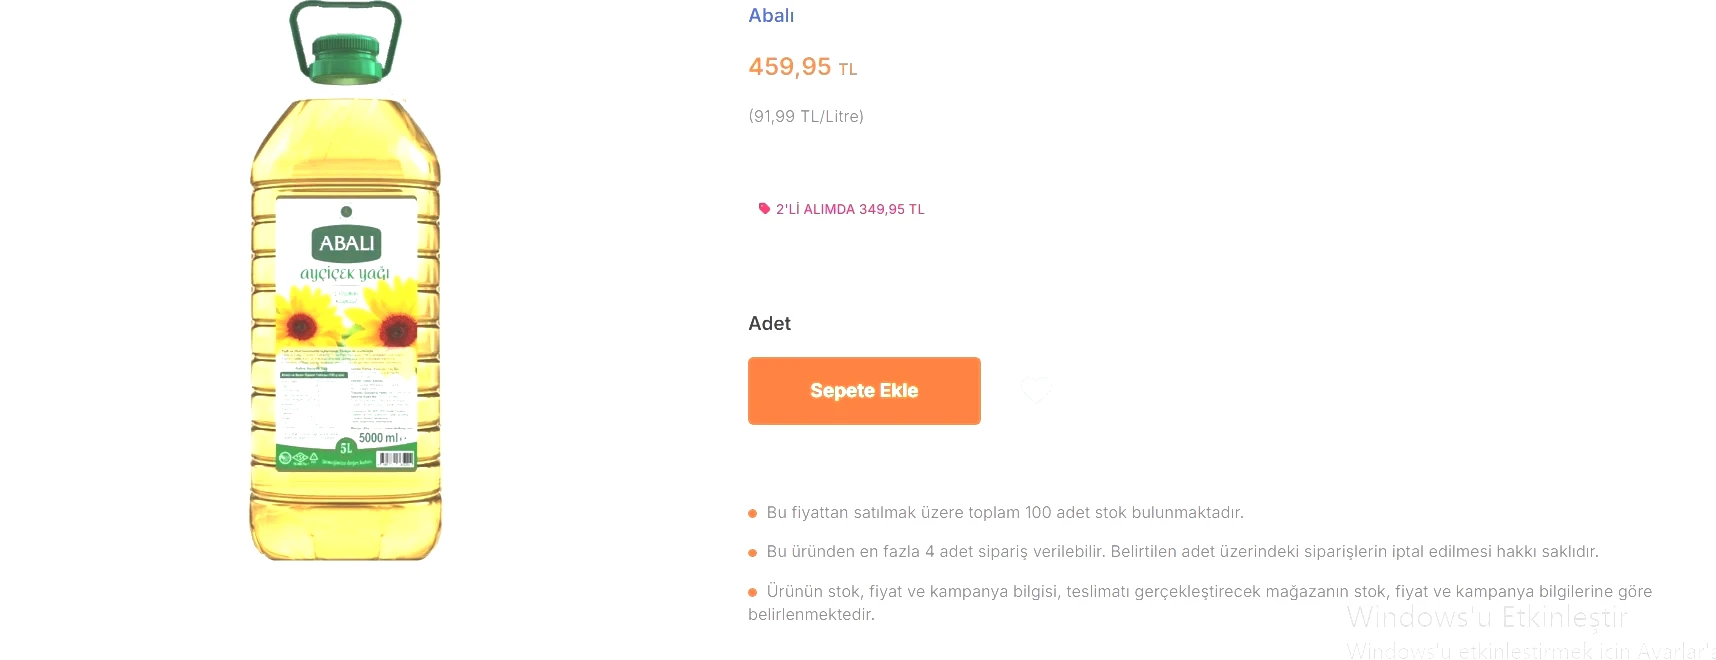Screen dimensions: 1716x660
Task: Click the 5000 ml text on label
Action: click(382, 438)
